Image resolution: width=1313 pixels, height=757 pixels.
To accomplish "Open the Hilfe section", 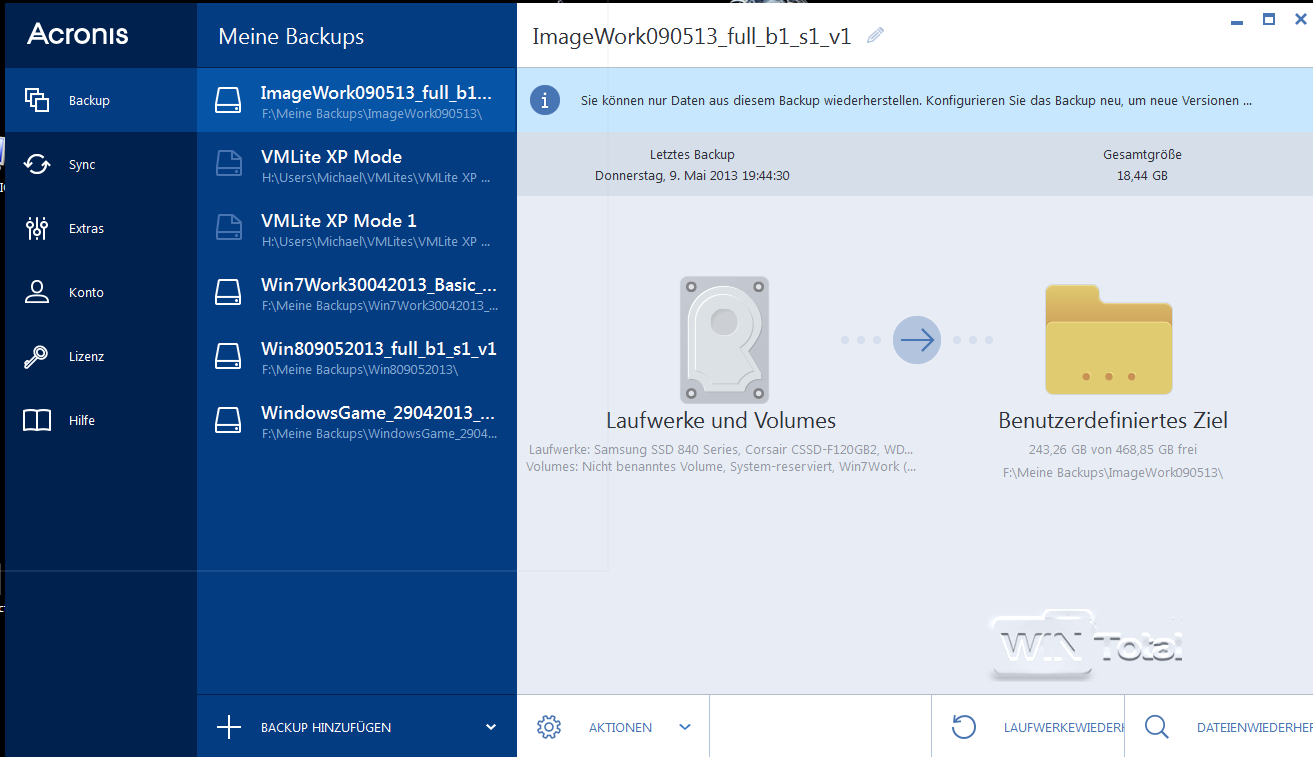I will (101, 420).
